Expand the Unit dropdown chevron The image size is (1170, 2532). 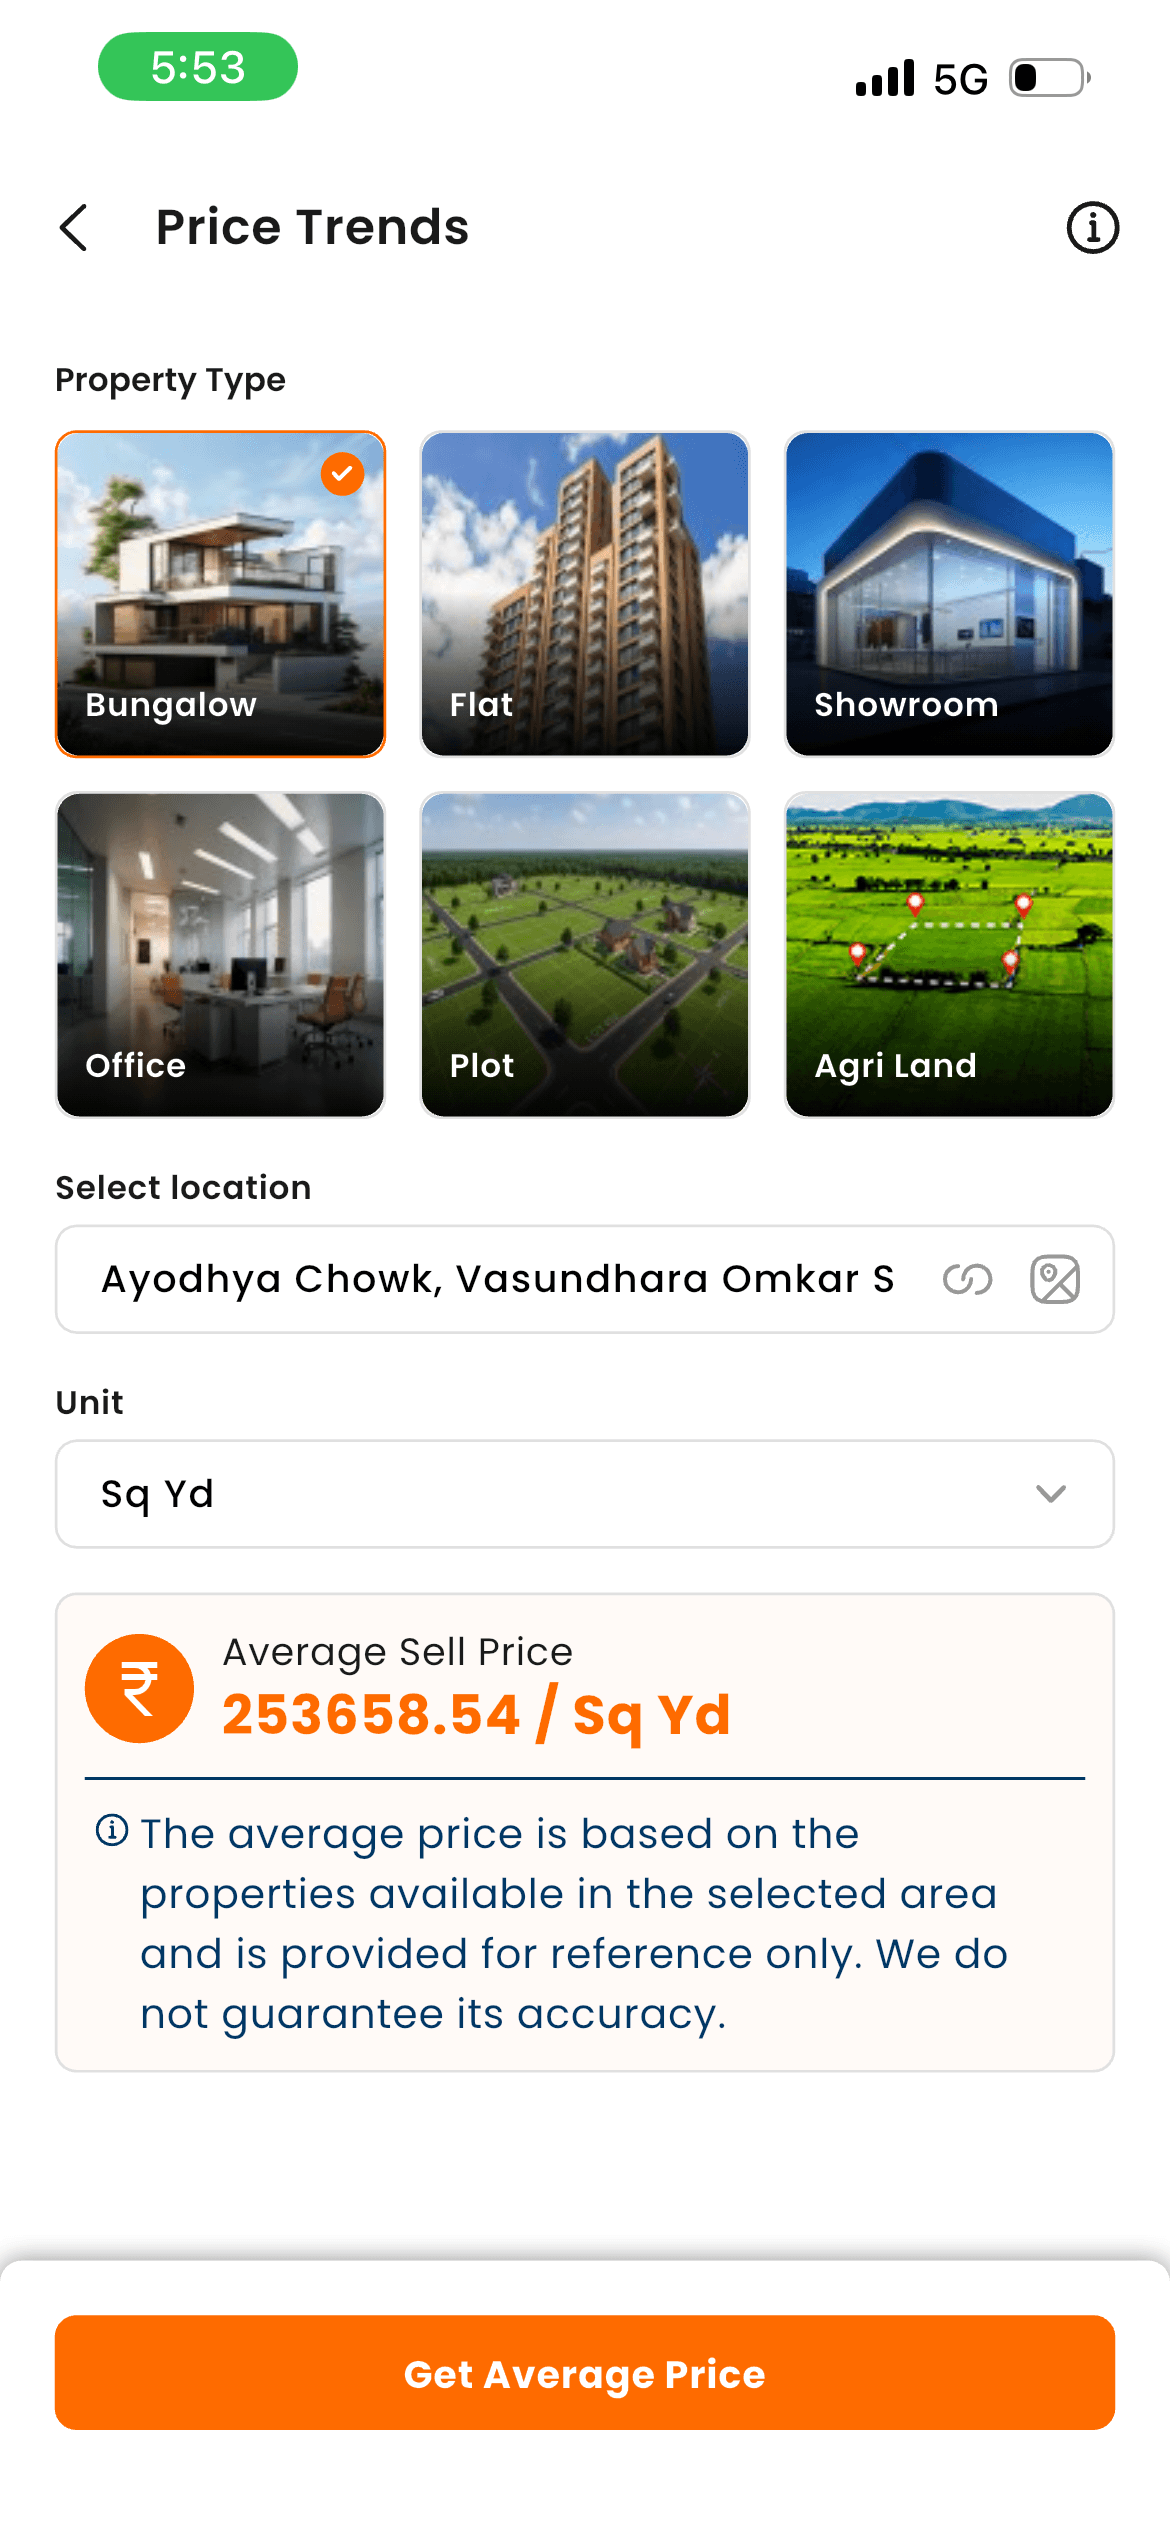pos(1051,1494)
